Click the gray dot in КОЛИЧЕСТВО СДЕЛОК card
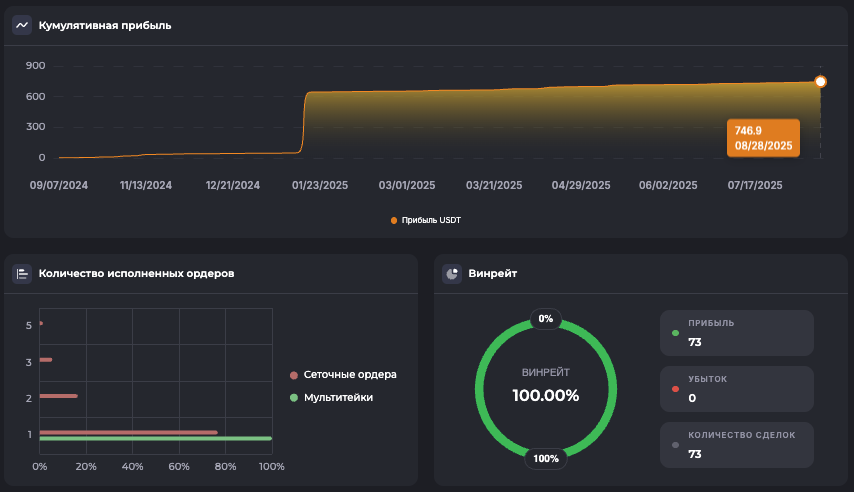This screenshot has height=492, width=854. point(676,445)
